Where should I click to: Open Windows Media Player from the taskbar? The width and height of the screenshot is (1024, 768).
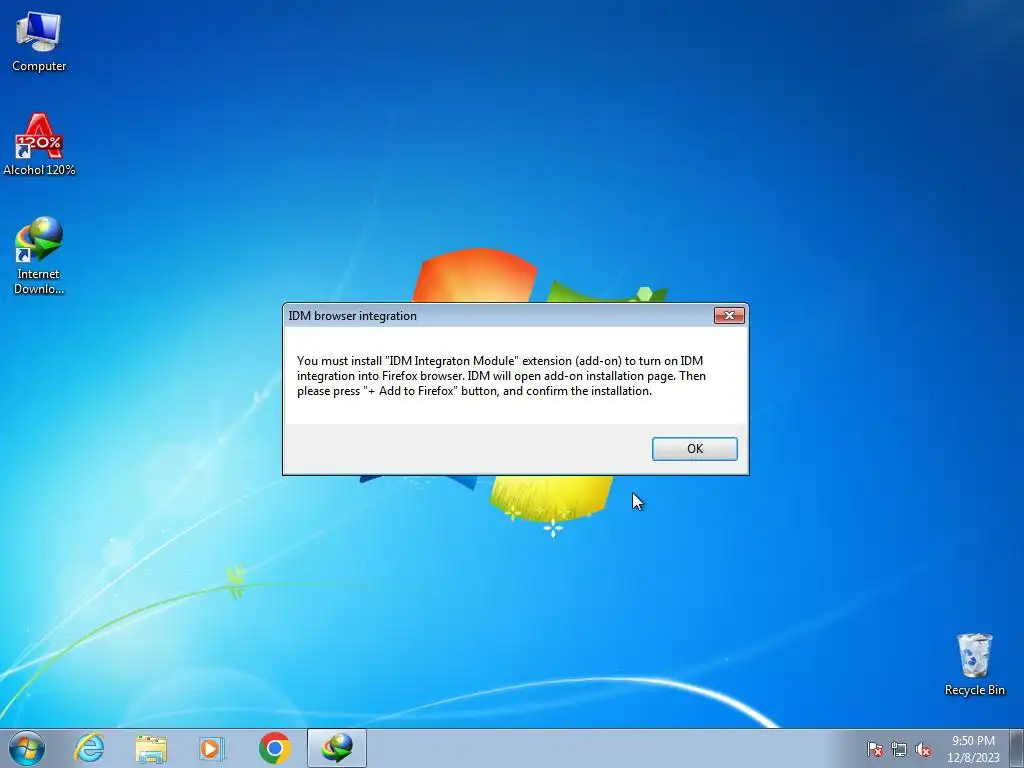point(212,748)
